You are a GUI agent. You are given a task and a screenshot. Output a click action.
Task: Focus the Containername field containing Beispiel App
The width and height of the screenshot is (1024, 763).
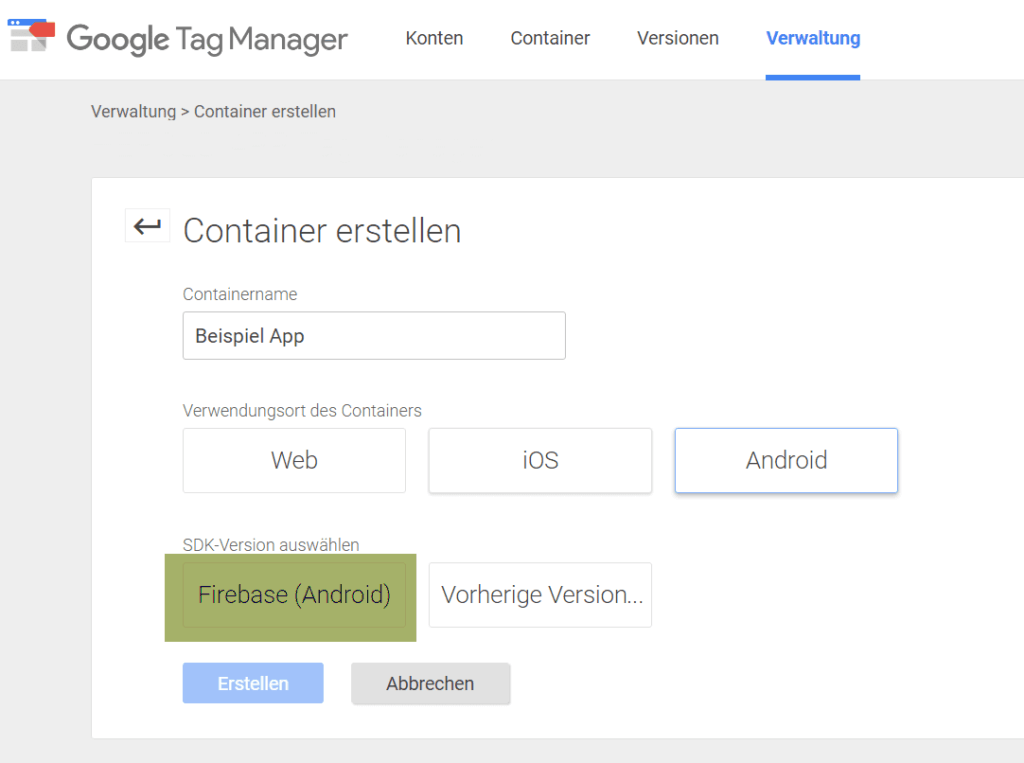(373, 336)
